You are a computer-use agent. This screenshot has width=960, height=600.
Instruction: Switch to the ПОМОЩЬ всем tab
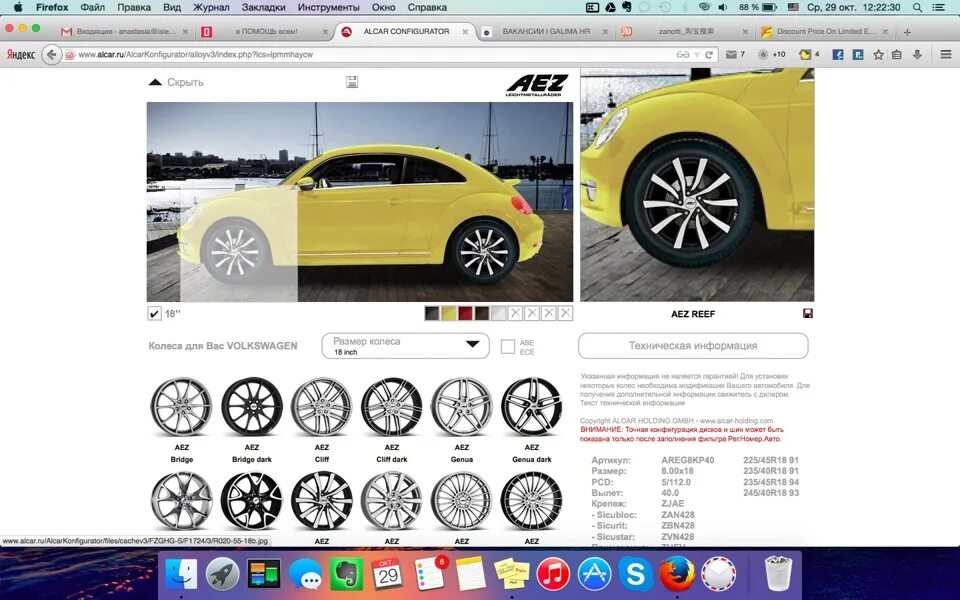pos(264,31)
